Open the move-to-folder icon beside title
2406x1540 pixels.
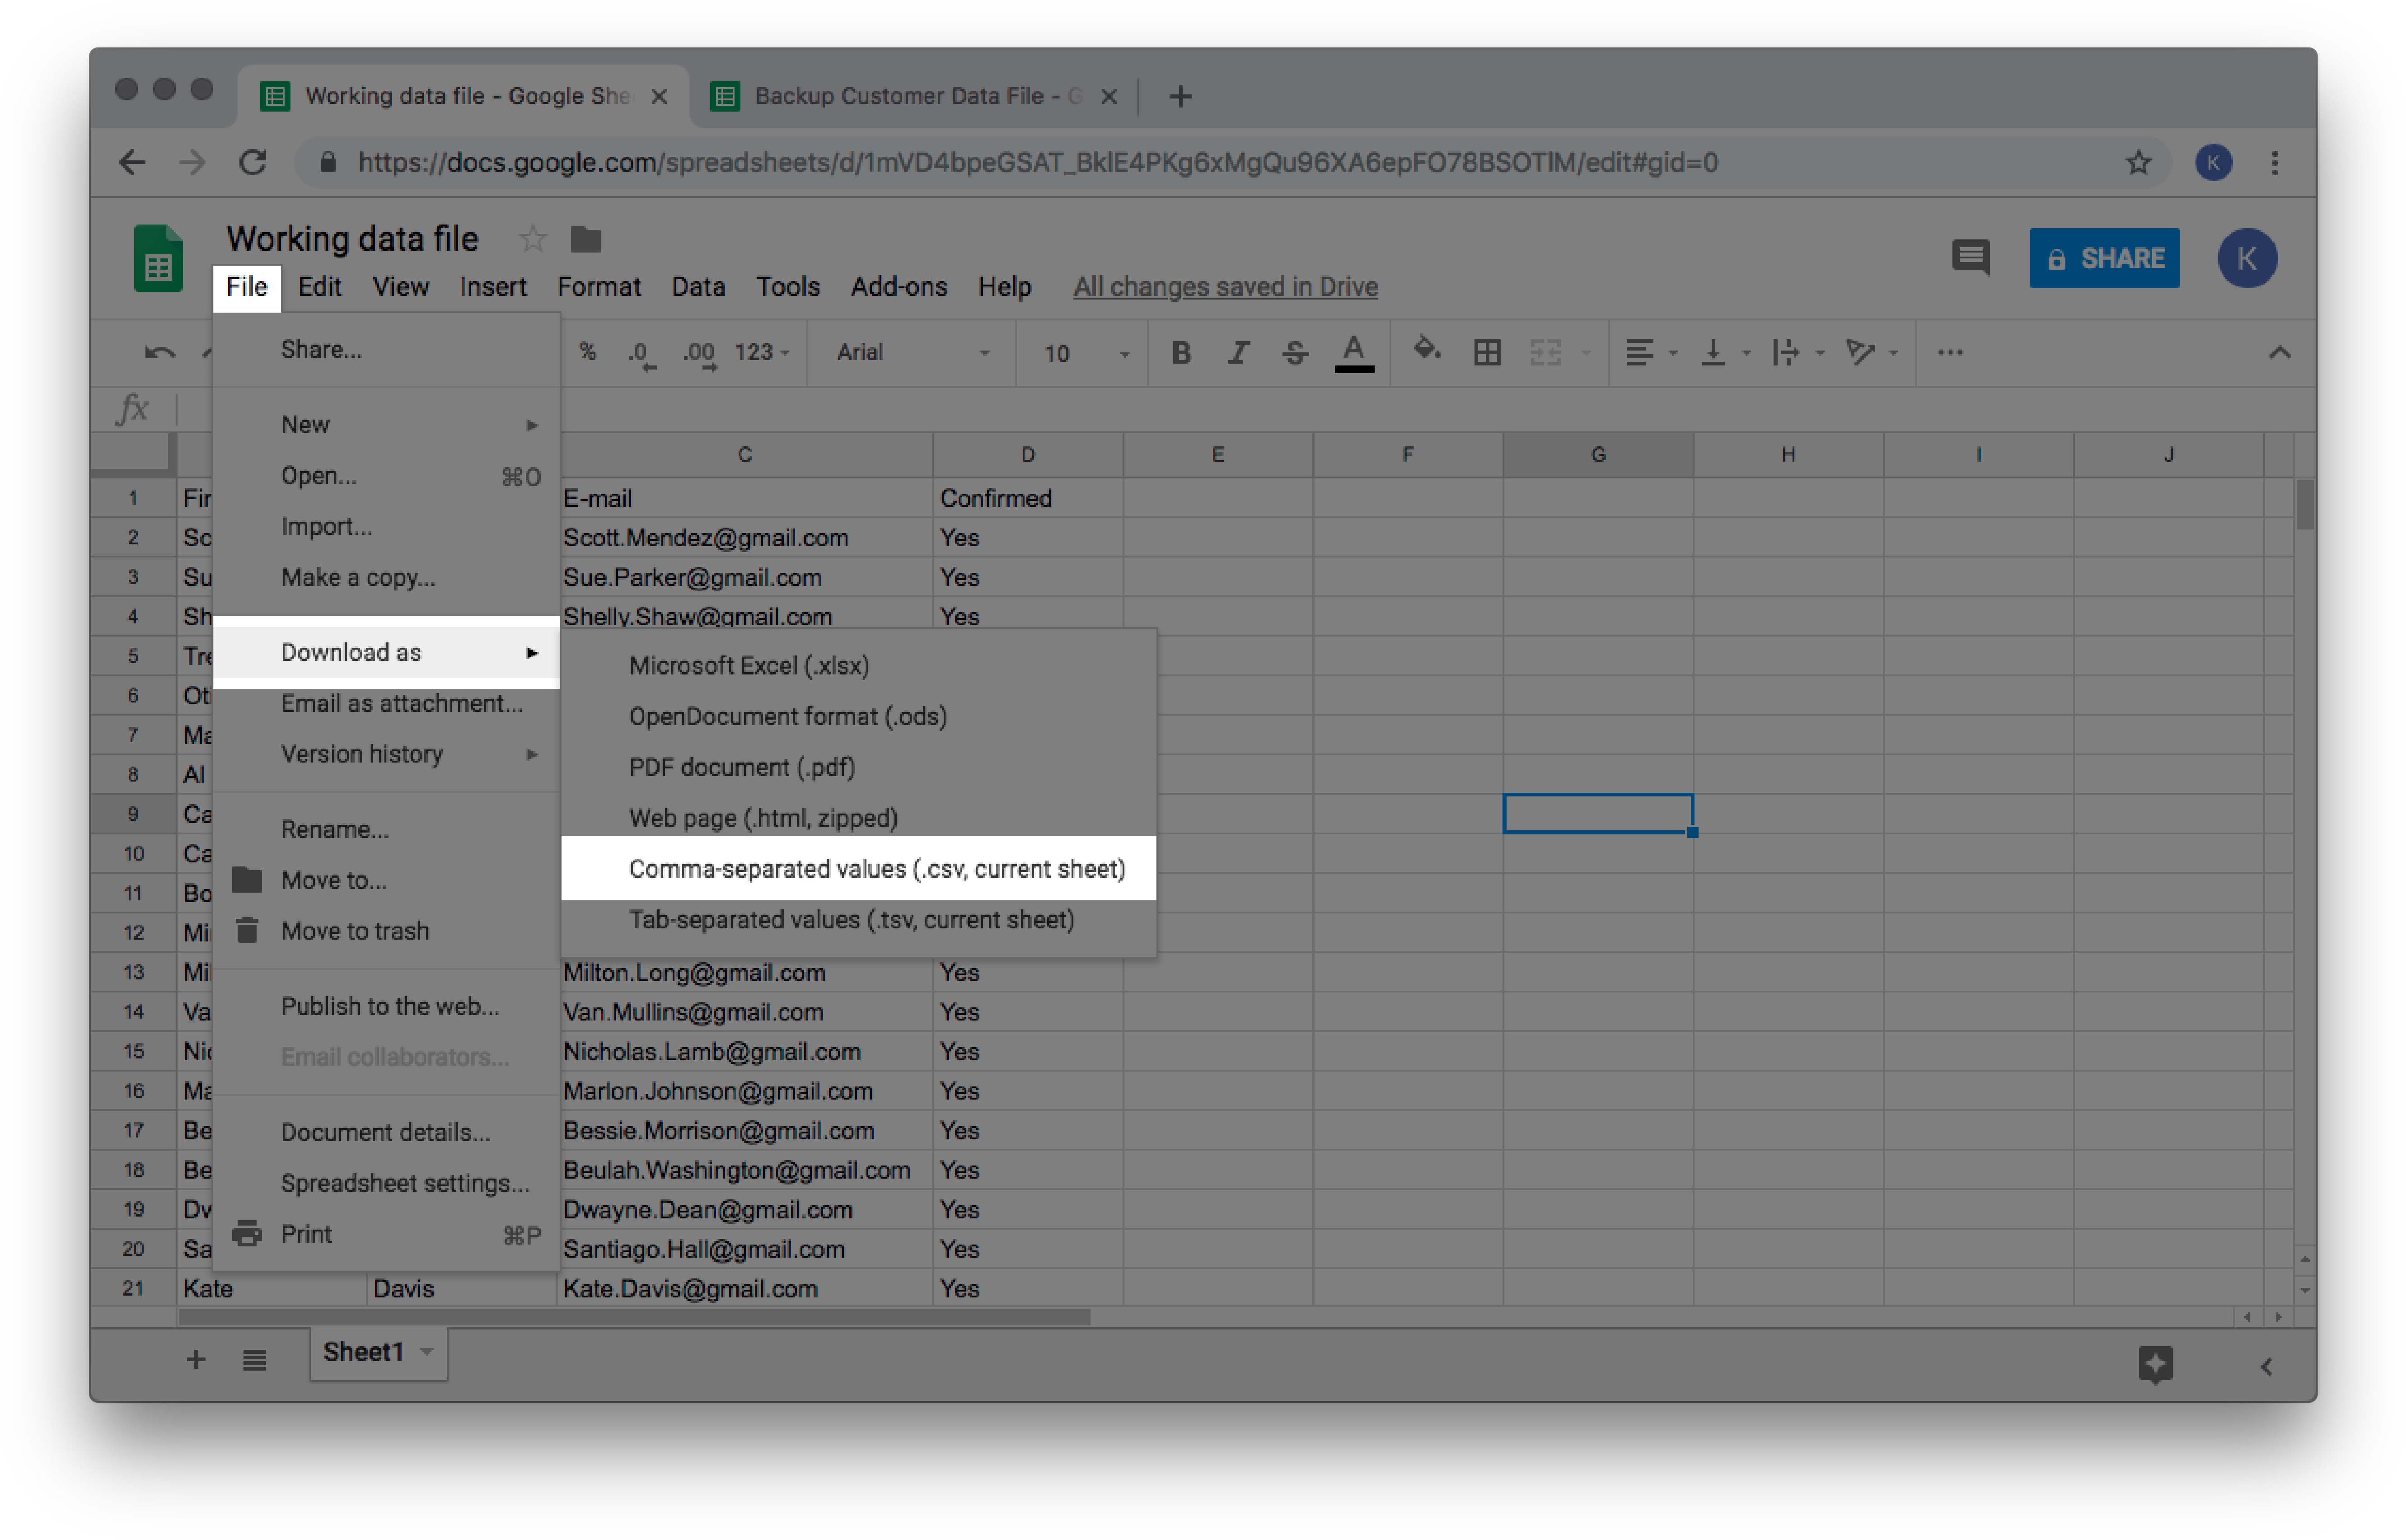click(x=586, y=239)
